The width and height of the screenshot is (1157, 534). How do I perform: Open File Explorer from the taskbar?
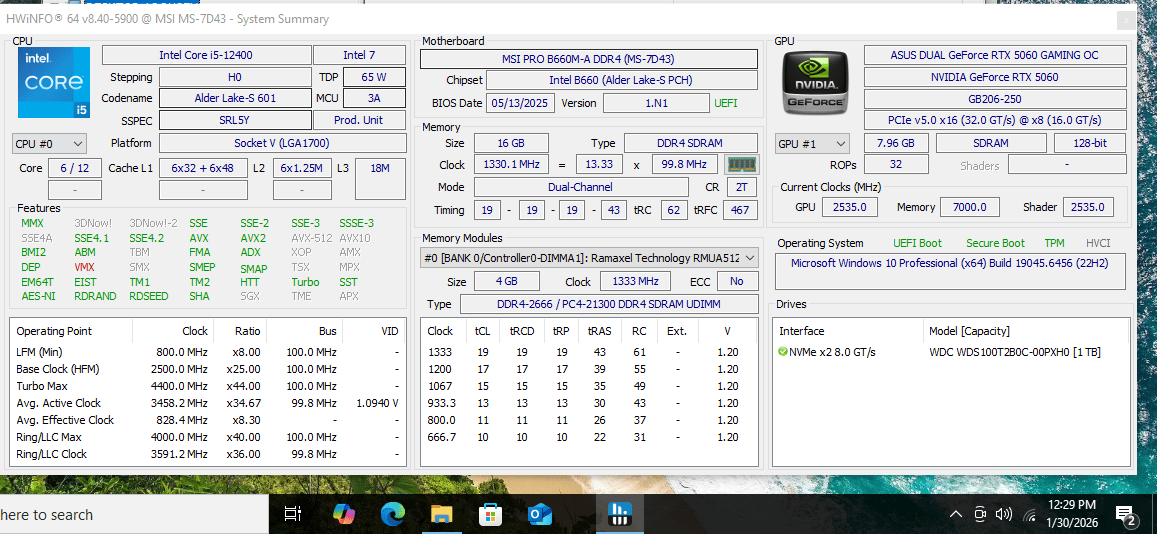tap(441, 514)
